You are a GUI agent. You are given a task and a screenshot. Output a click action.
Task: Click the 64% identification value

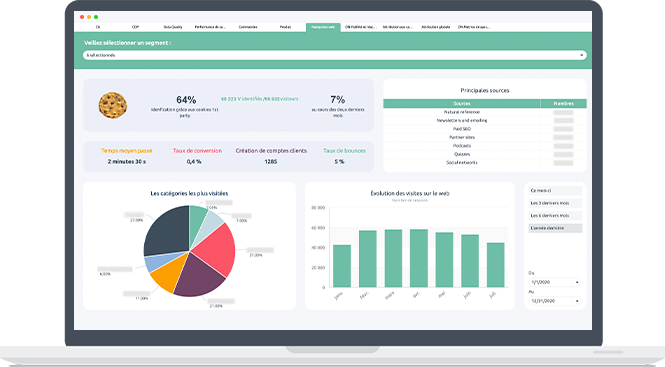pos(186,100)
